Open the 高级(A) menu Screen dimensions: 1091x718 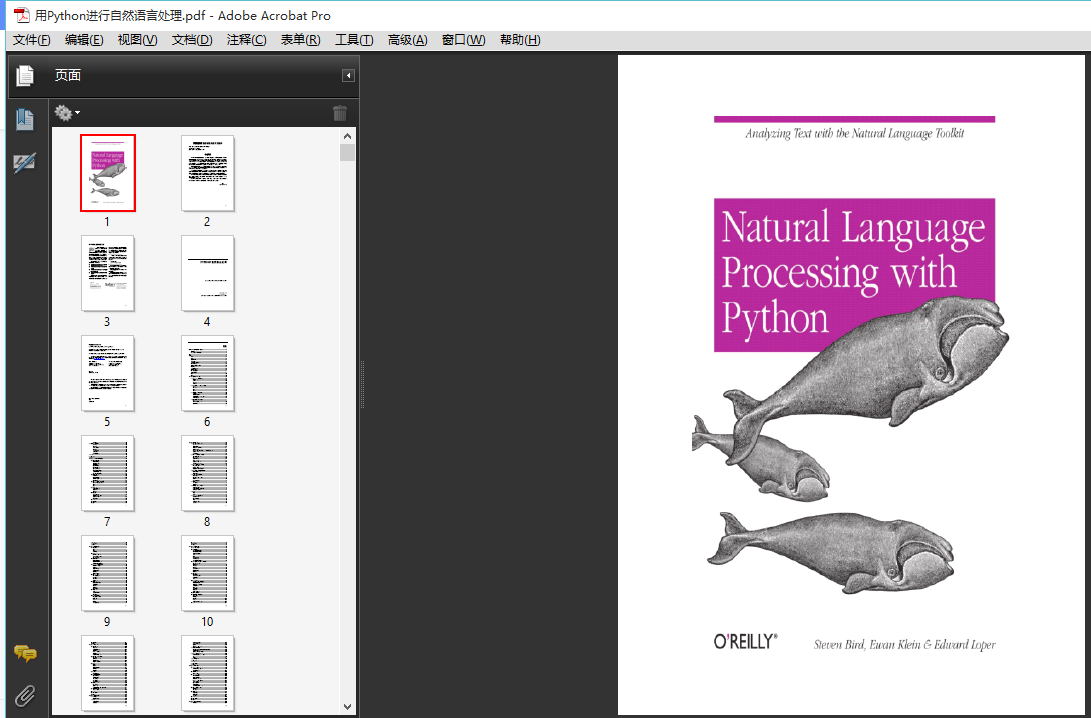click(x=408, y=40)
